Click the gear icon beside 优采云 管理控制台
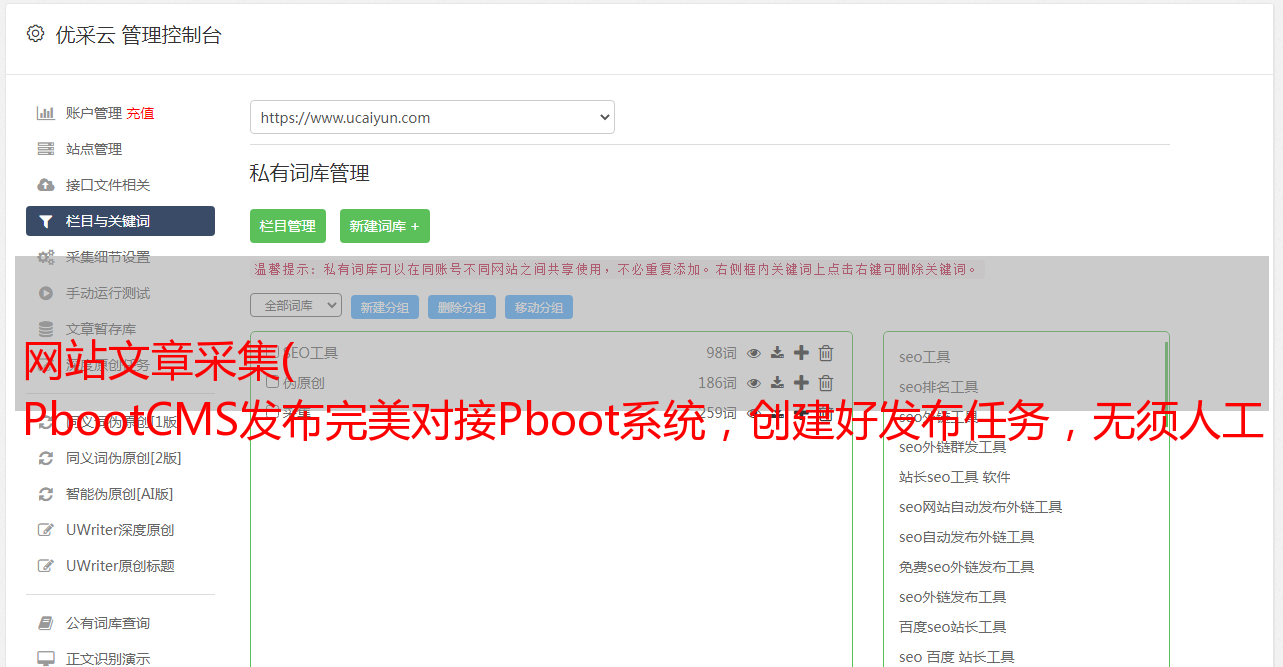1283x667 pixels. 35,34
